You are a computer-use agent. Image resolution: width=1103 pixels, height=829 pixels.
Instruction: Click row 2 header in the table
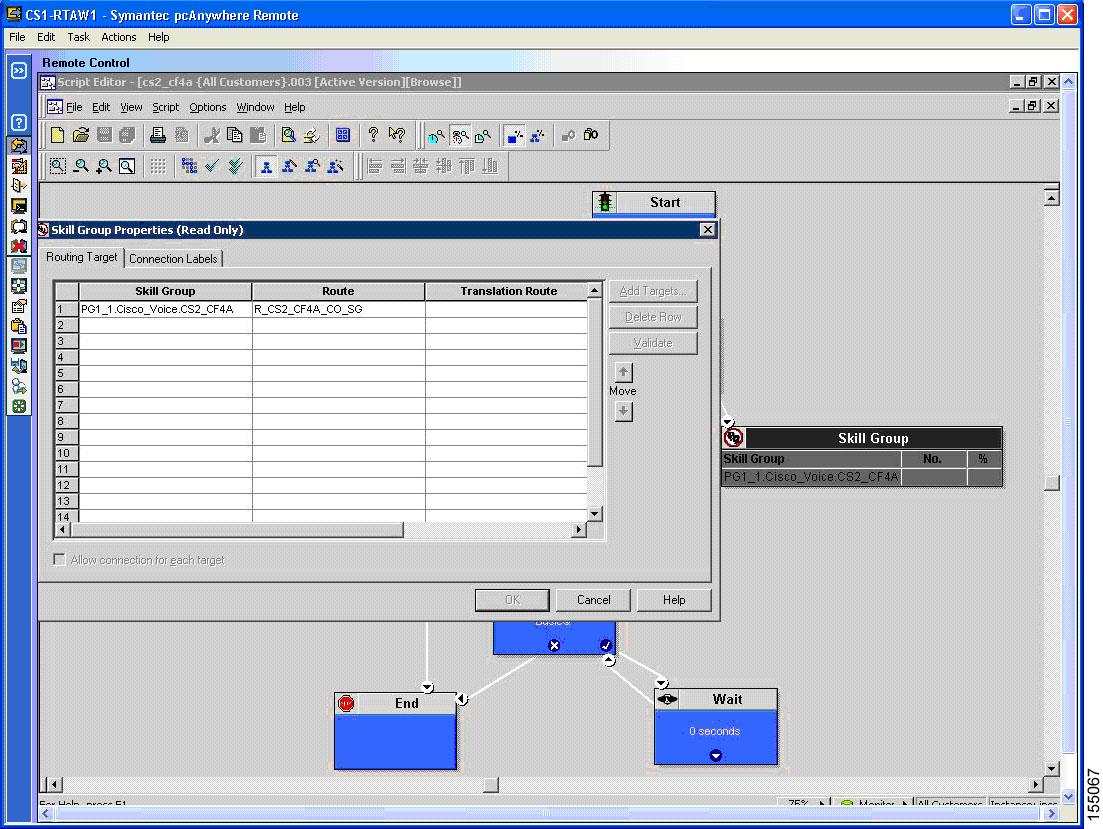pos(67,325)
